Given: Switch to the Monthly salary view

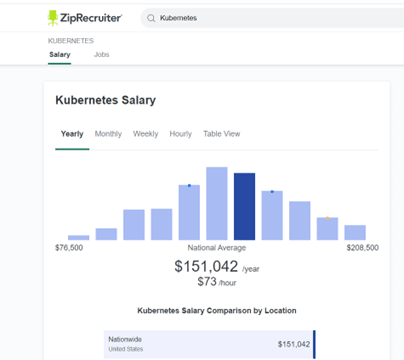Looking at the screenshot, I should 108,134.
